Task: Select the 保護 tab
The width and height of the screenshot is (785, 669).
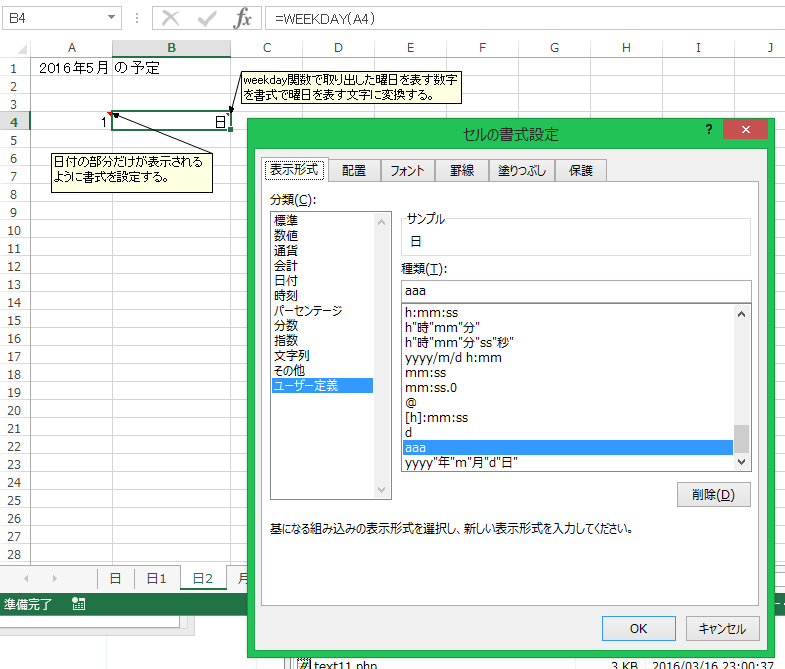Action: point(582,171)
